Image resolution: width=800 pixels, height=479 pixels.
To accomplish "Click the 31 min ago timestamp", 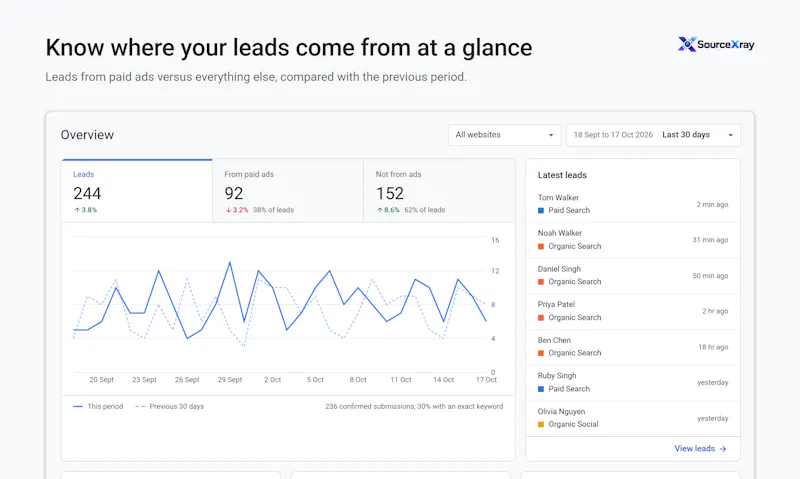I will pos(710,240).
